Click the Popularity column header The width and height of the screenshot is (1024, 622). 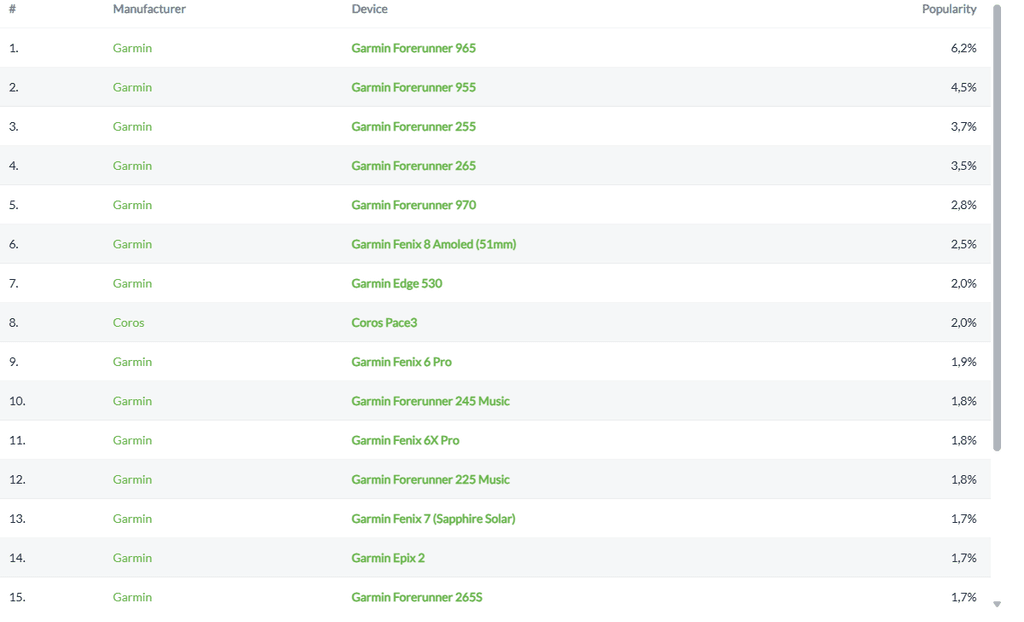tap(949, 8)
